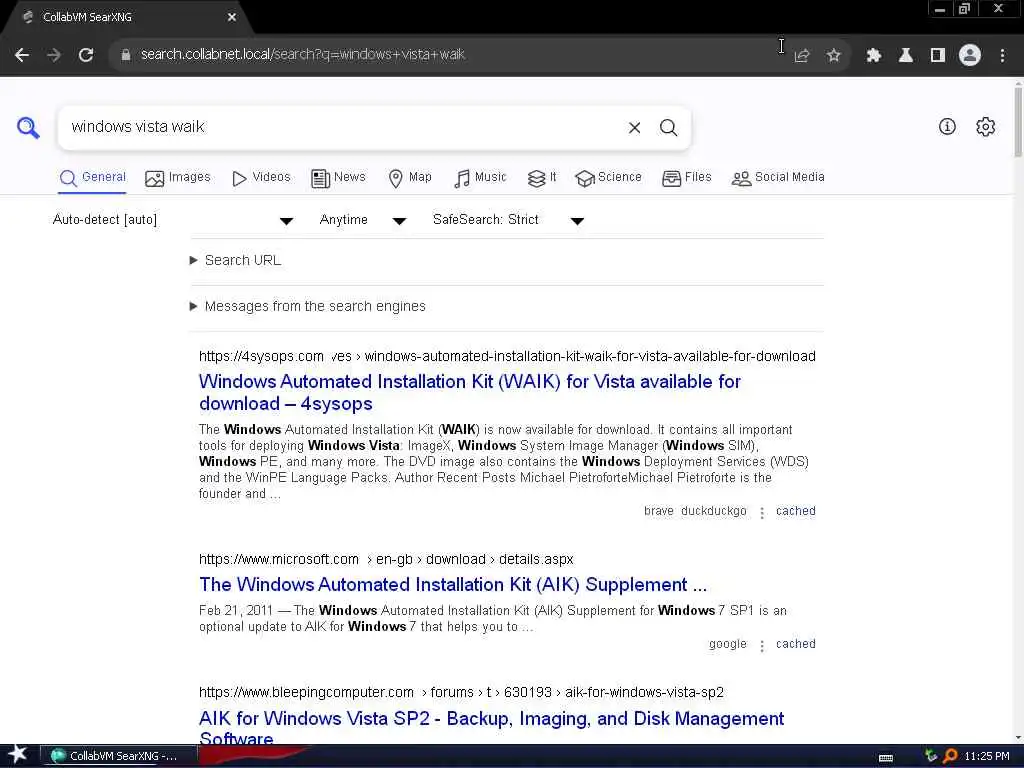Image resolution: width=1024 pixels, height=768 pixels.
Task: Click the browser address bar URL
Action: click(x=302, y=55)
